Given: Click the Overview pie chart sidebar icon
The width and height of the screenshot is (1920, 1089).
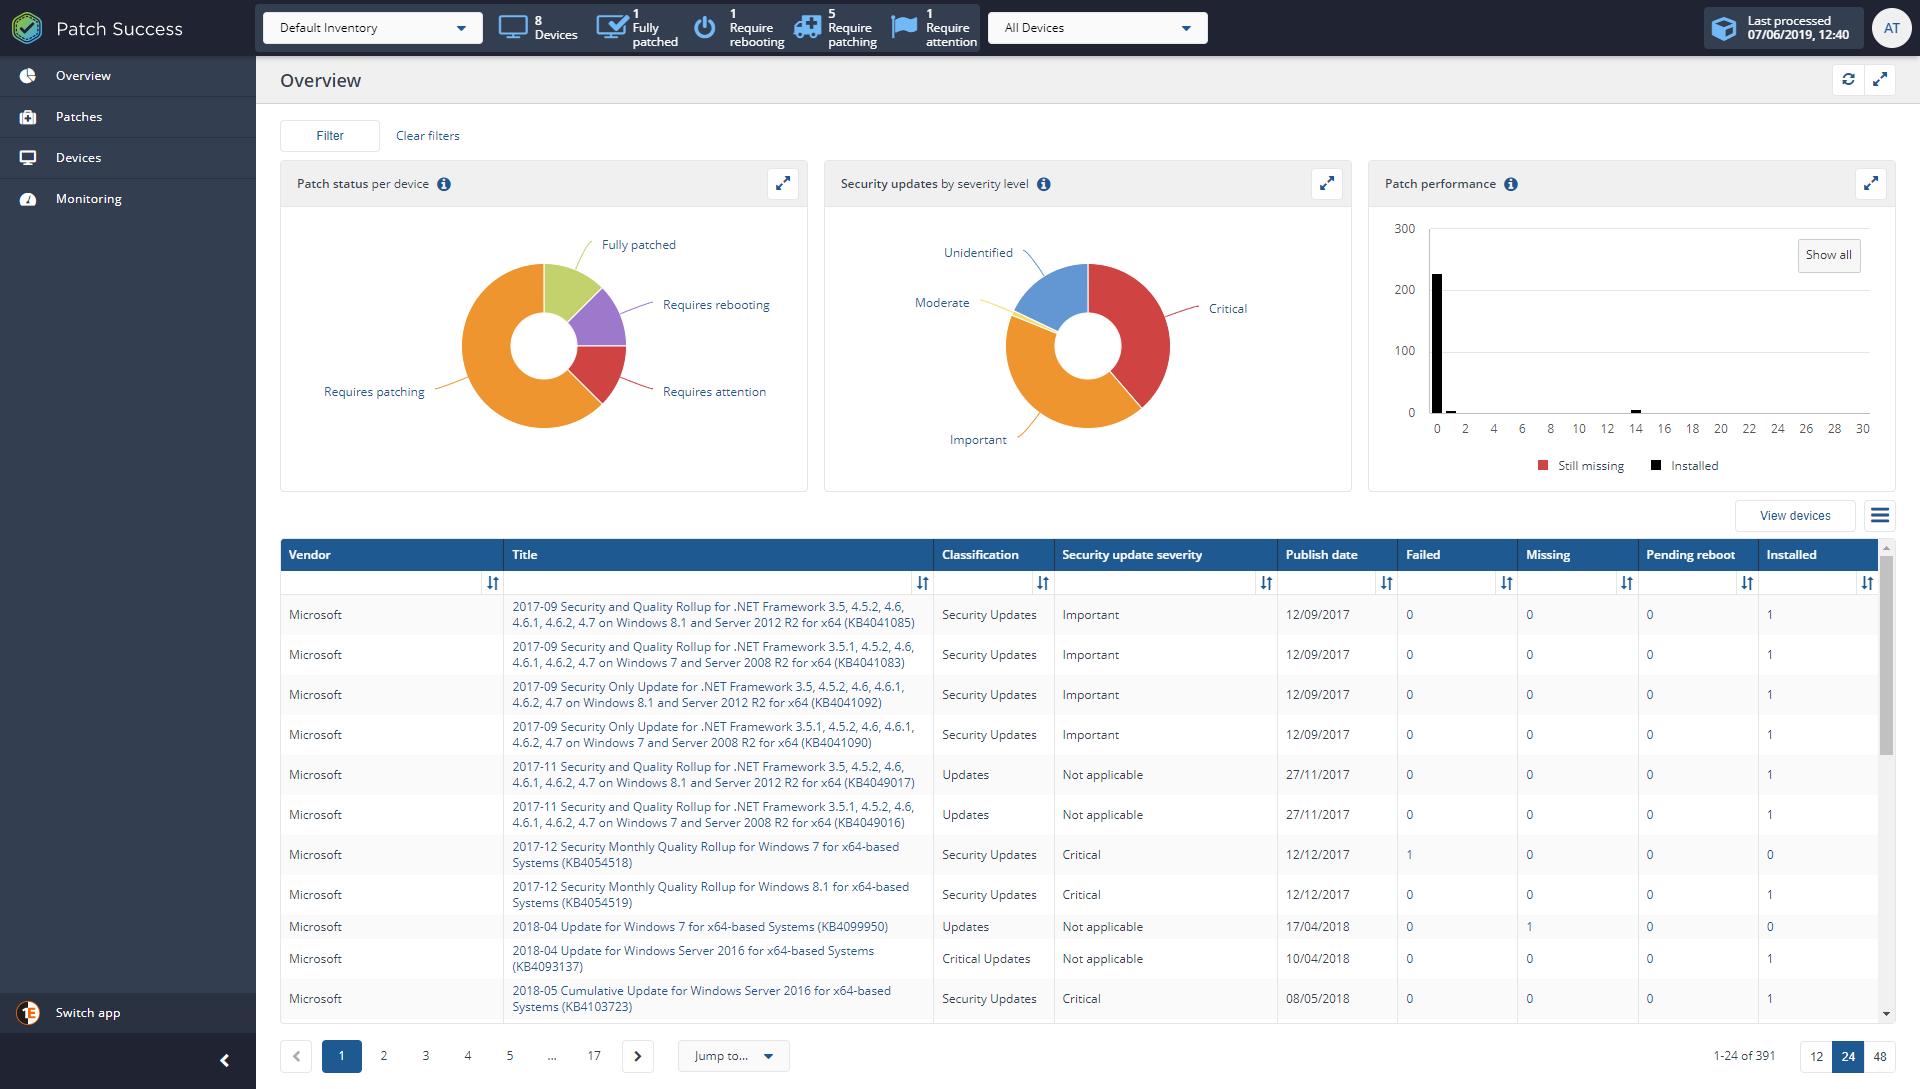Looking at the screenshot, I should tap(28, 76).
